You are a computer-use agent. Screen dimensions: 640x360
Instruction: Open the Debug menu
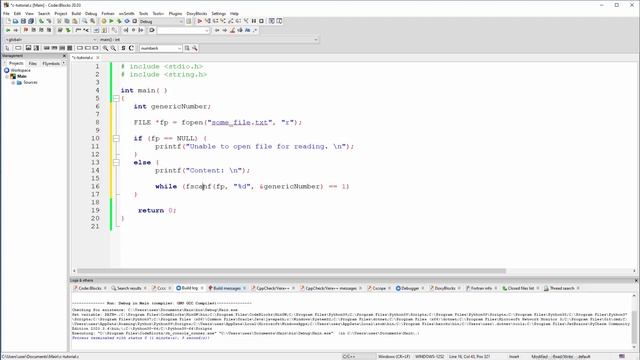91,13
